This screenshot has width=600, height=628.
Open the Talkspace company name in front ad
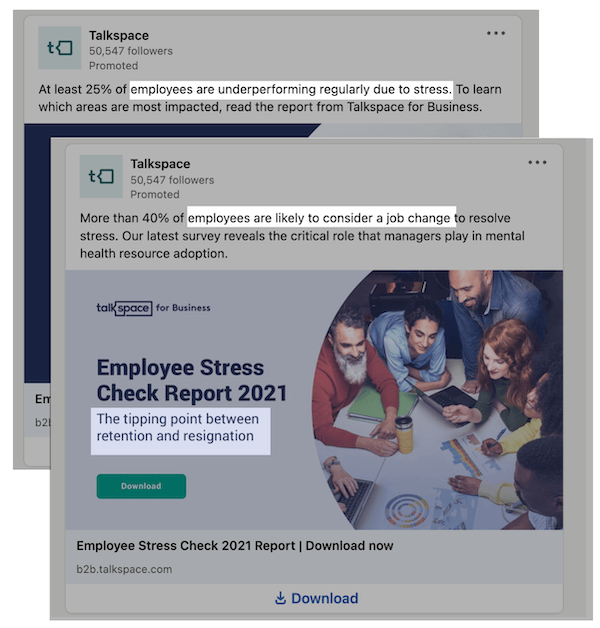[160, 164]
